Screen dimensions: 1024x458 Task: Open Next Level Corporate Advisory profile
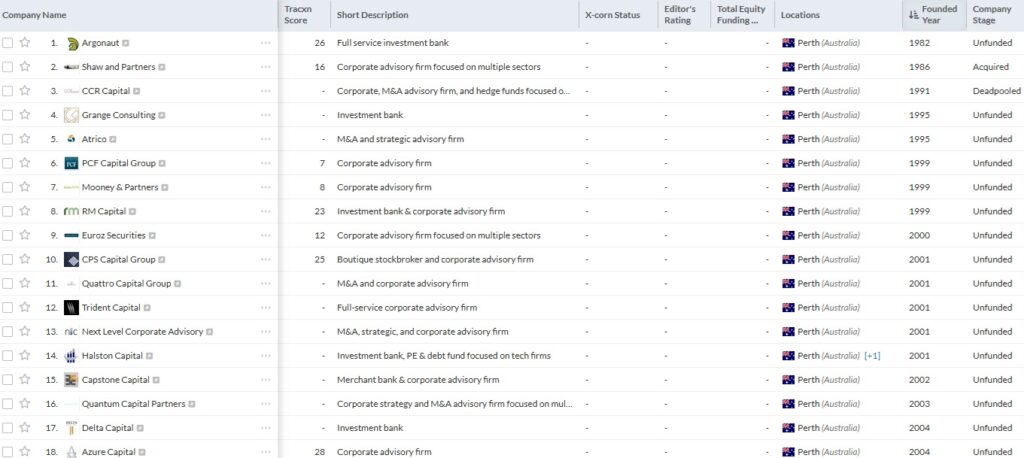[142, 332]
